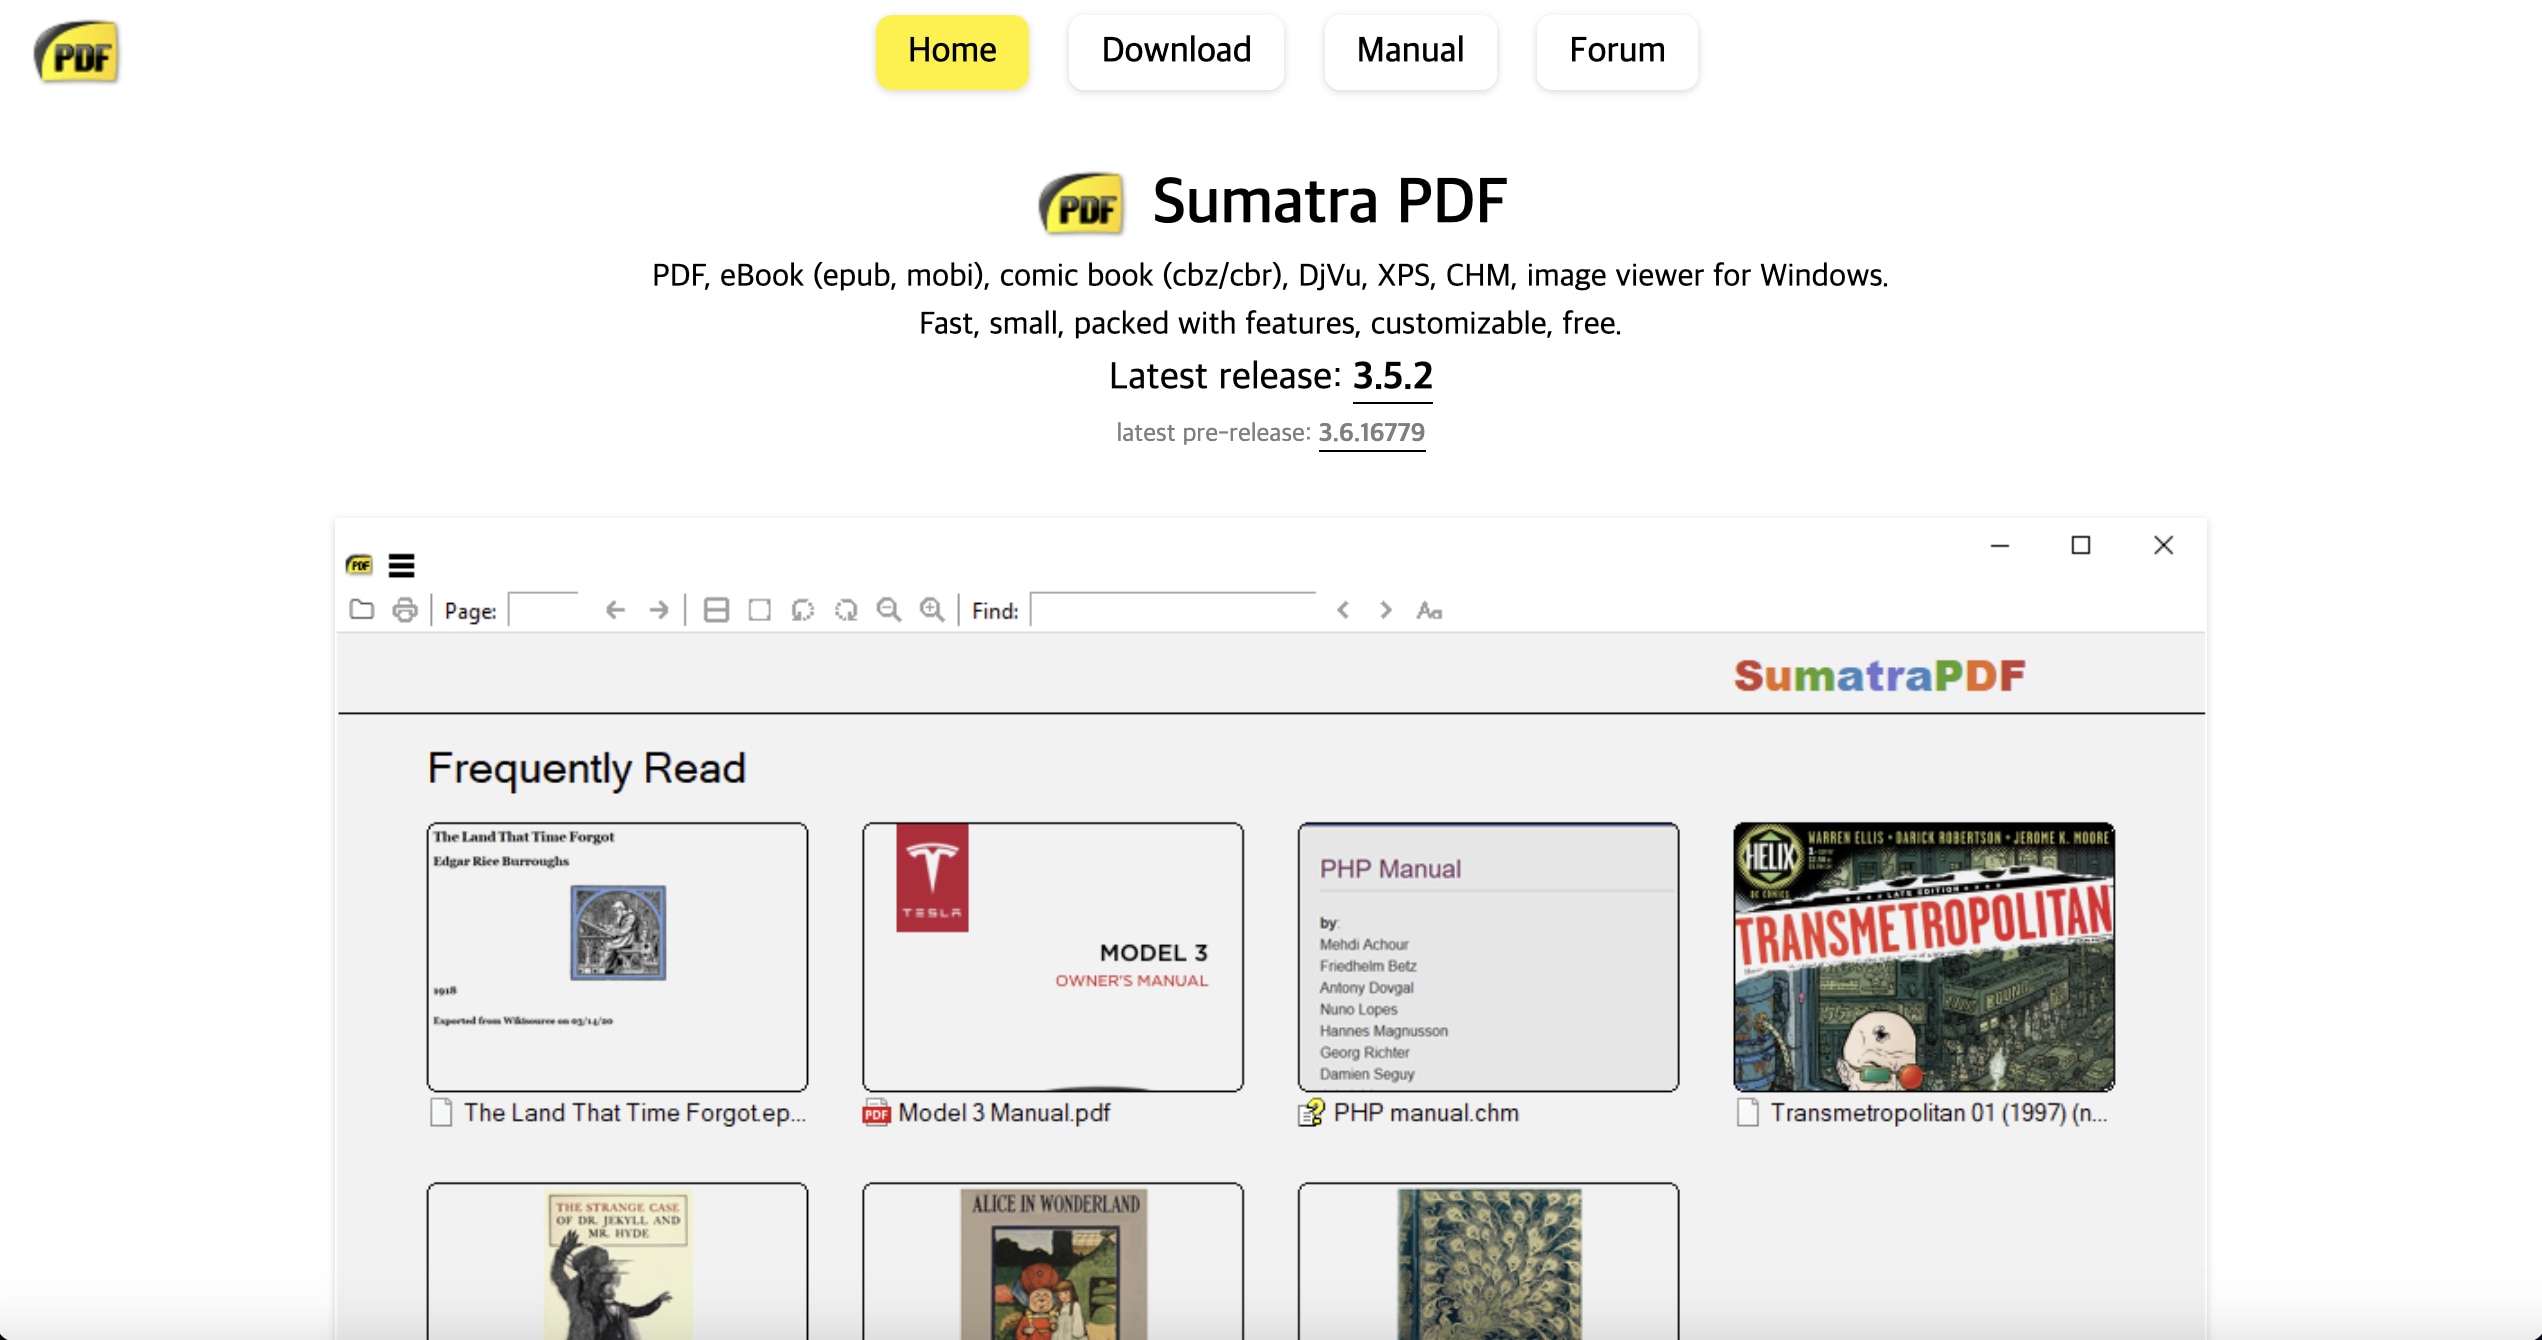The width and height of the screenshot is (2542, 1340).
Task: Open the peacock-pattern book cover thumbnail
Action: pos(1488,1261)
